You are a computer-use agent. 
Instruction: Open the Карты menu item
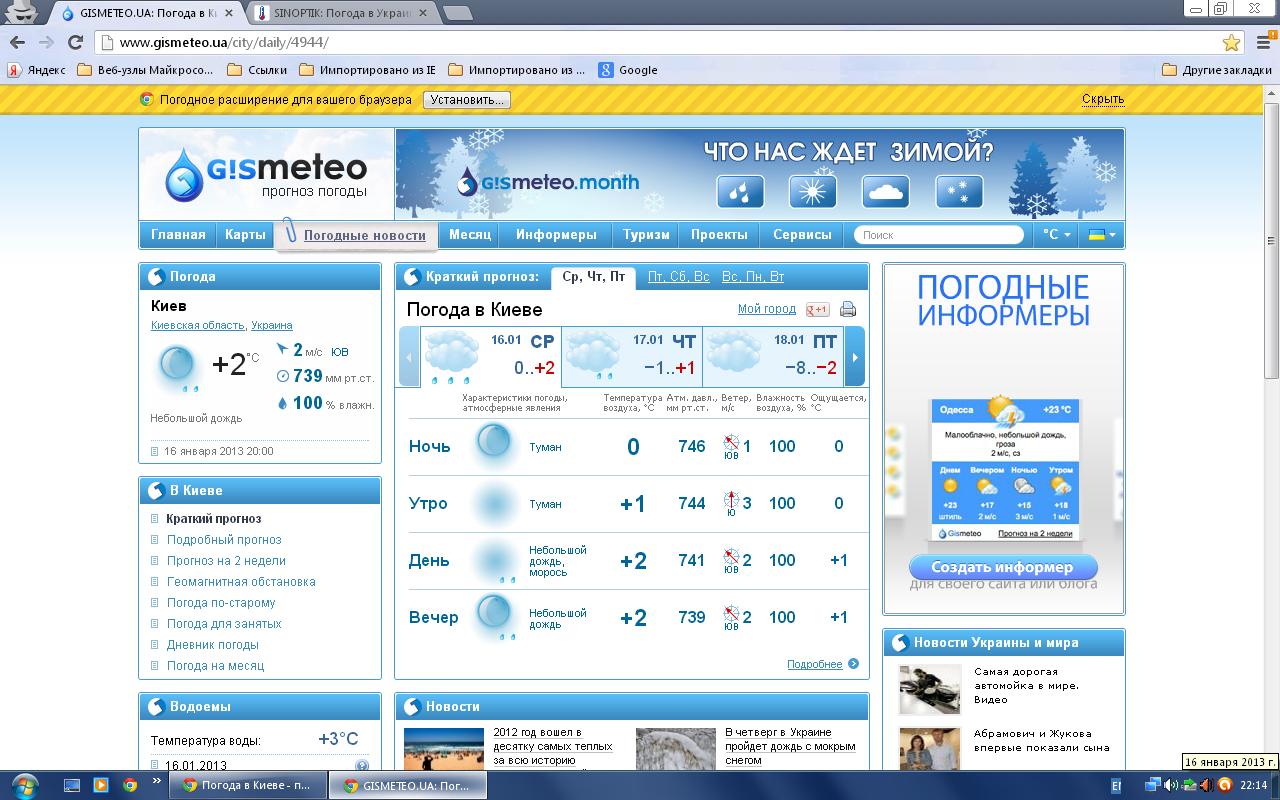245,235
